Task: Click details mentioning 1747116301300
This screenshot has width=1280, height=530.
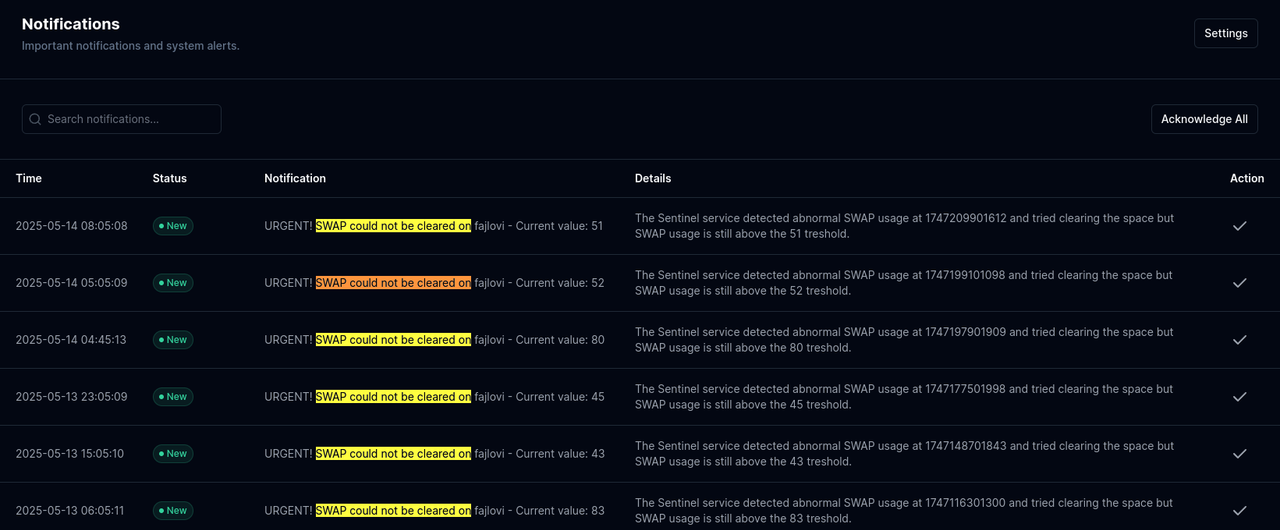Action: (x=904, y=511)
